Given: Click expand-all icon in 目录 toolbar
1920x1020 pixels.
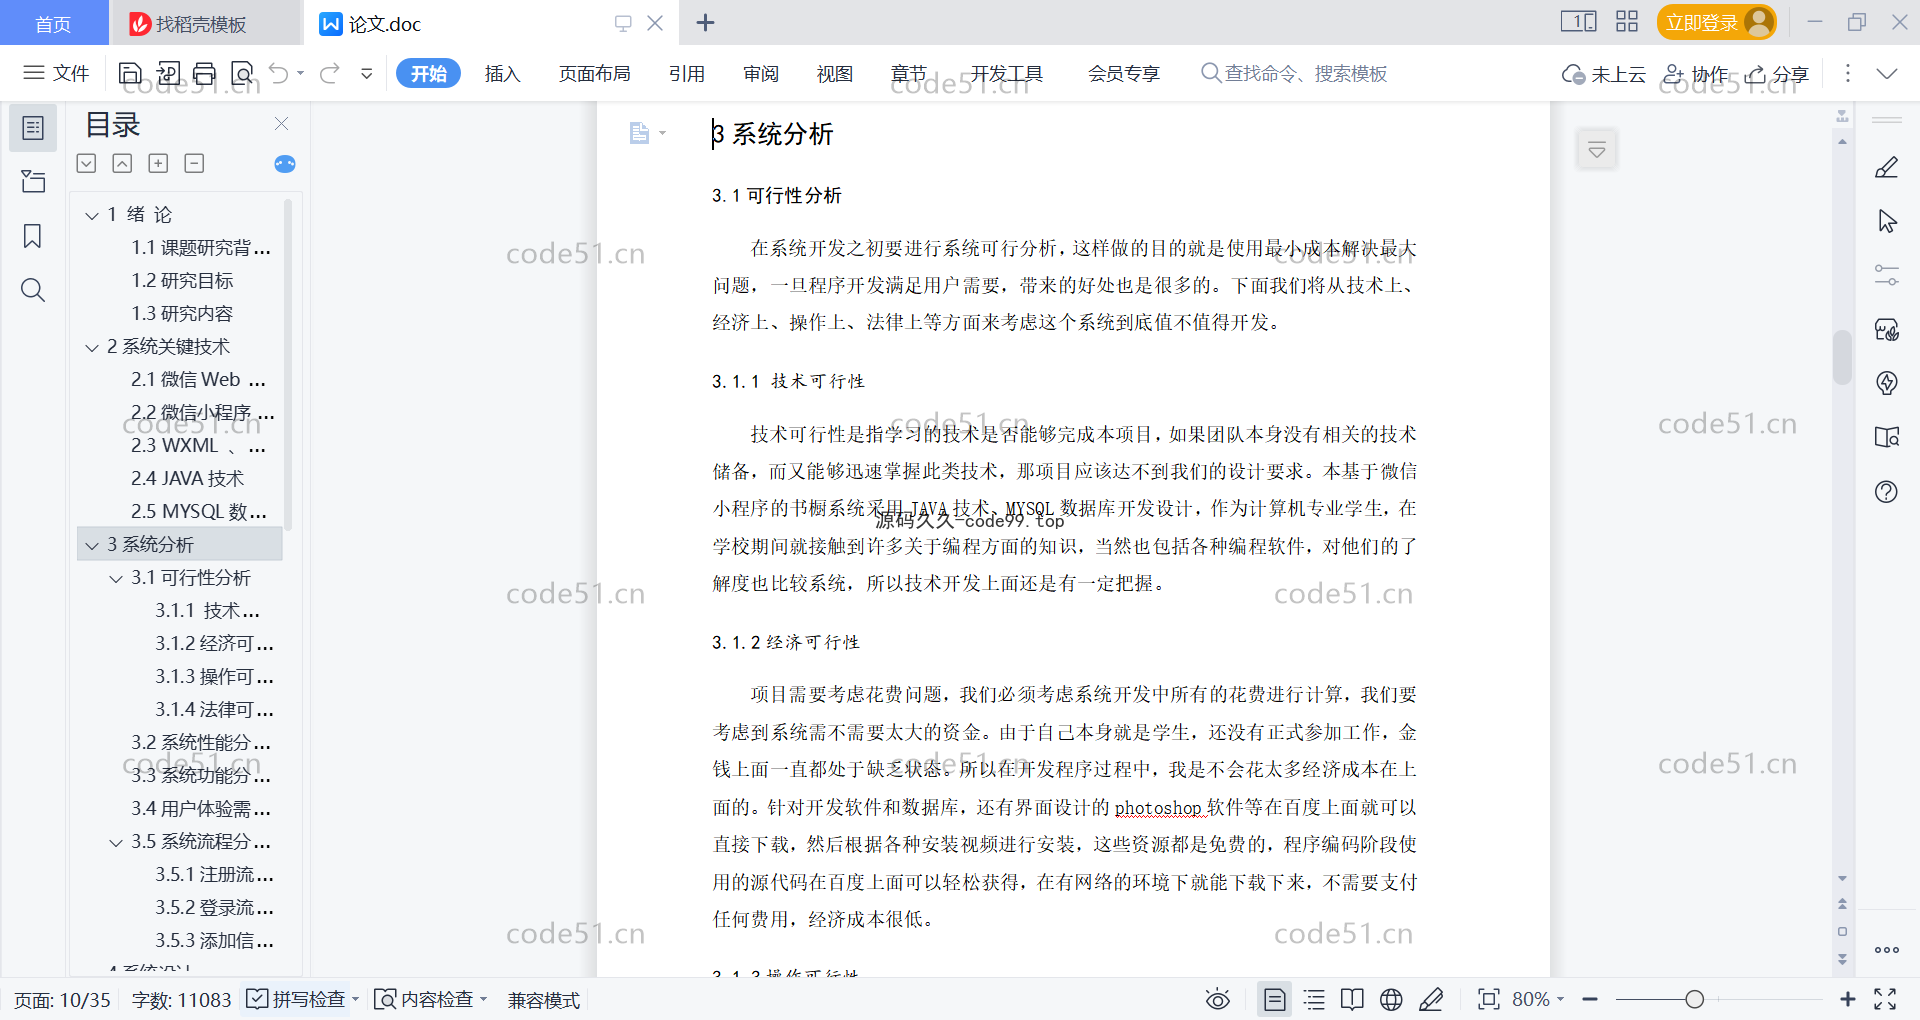Looking at the screenshot, I should tap(158, 163).
